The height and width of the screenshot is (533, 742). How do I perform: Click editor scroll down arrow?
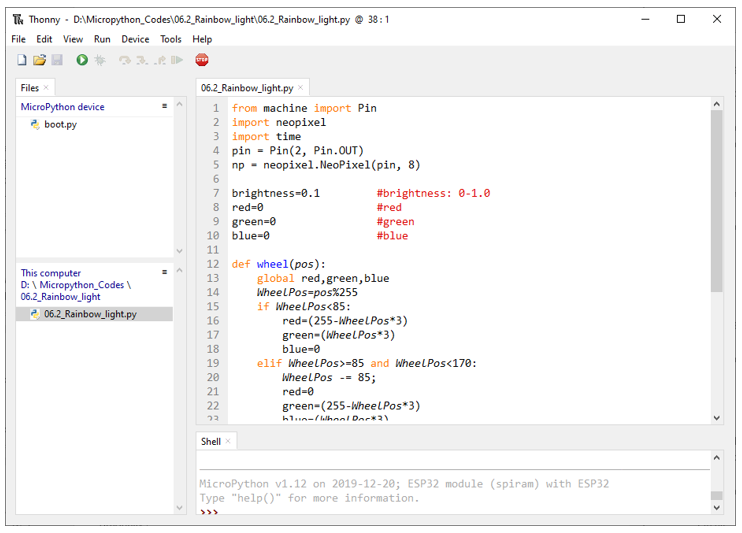pos(716,418)
